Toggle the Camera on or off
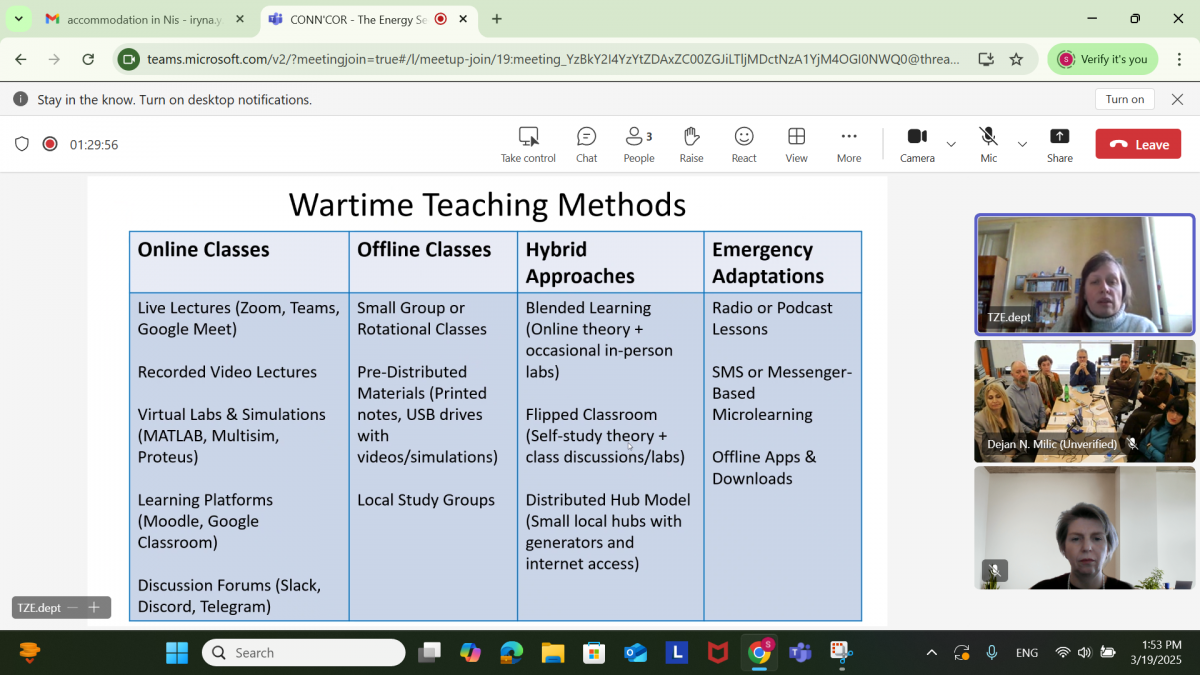Image resolution: width=1200 pixels, height=675 pixels. pyautogui.click(x=917, y=144)
